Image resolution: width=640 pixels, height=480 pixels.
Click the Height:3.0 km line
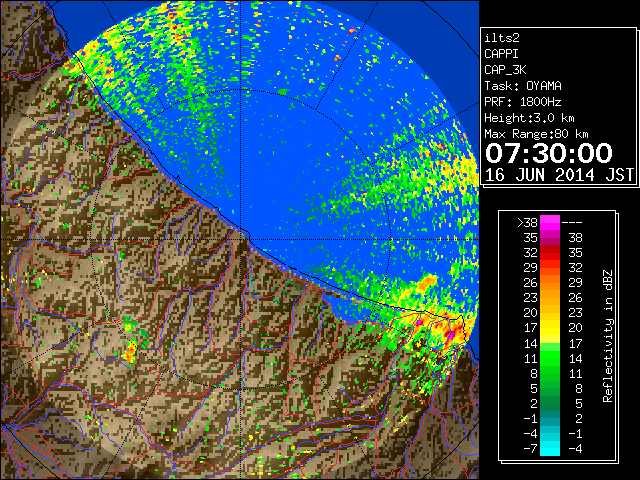click(529, 118)
